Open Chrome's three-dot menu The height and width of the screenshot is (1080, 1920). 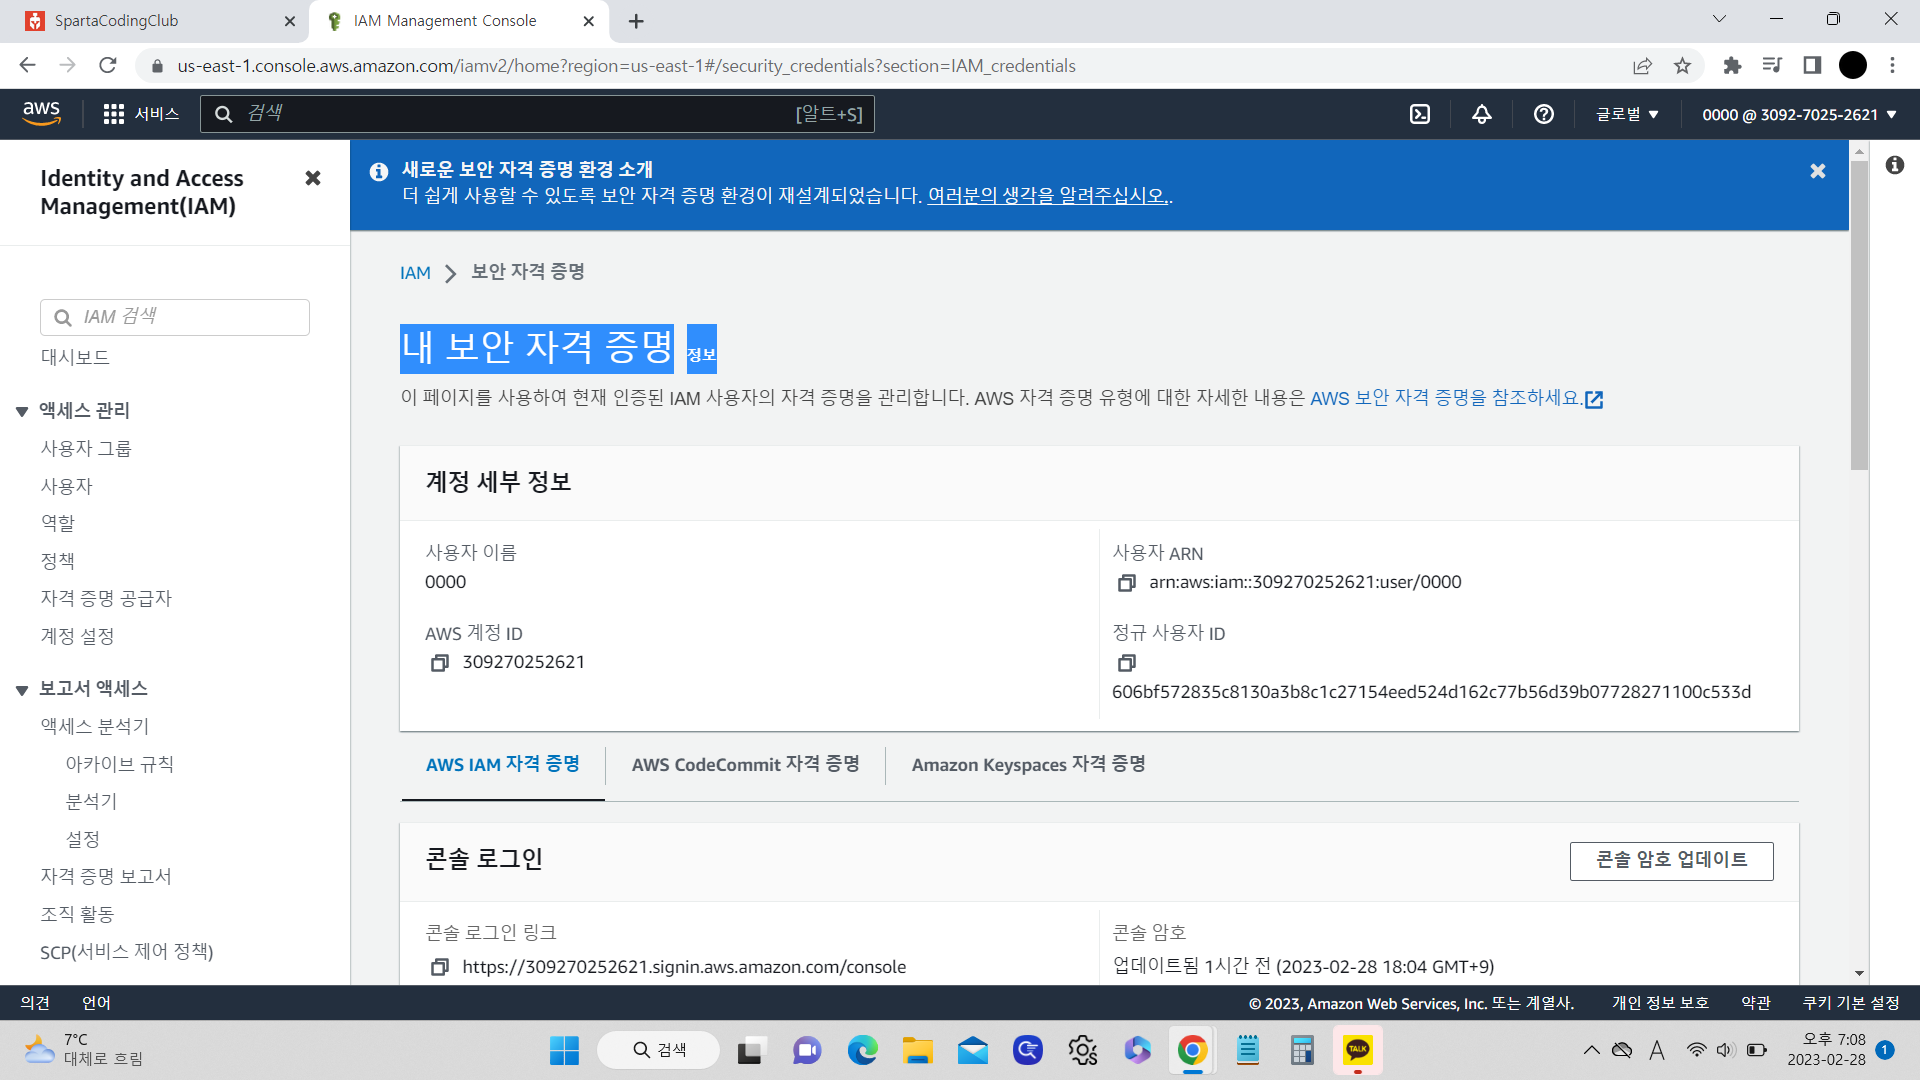coord(1892,66)
